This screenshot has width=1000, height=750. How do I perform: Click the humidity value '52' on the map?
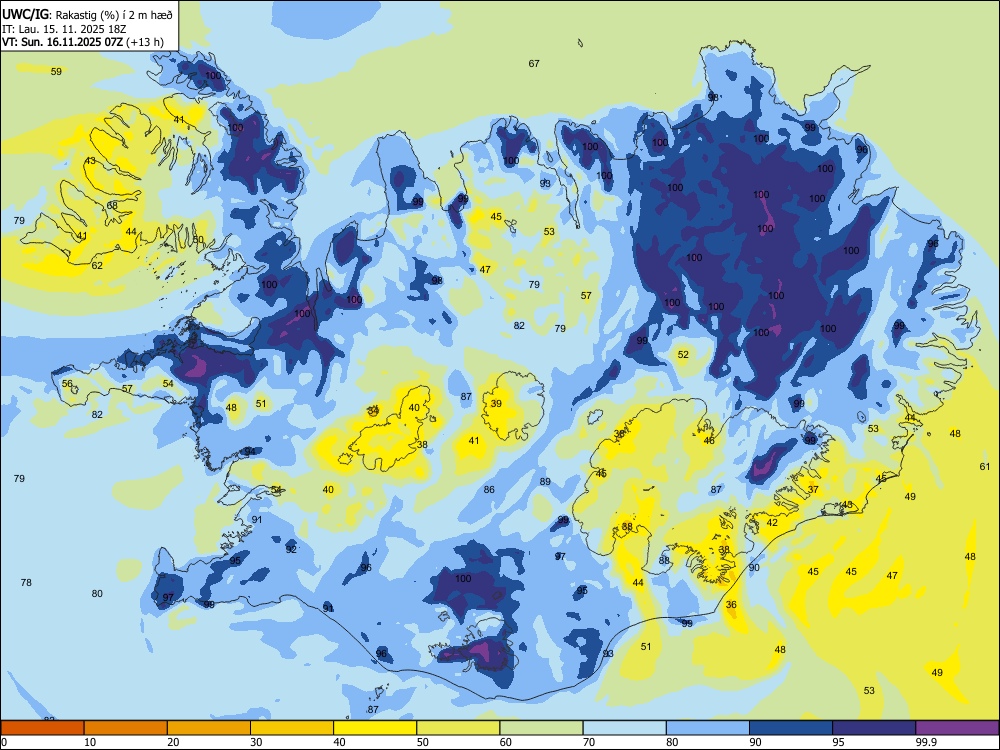click(683, 355)
